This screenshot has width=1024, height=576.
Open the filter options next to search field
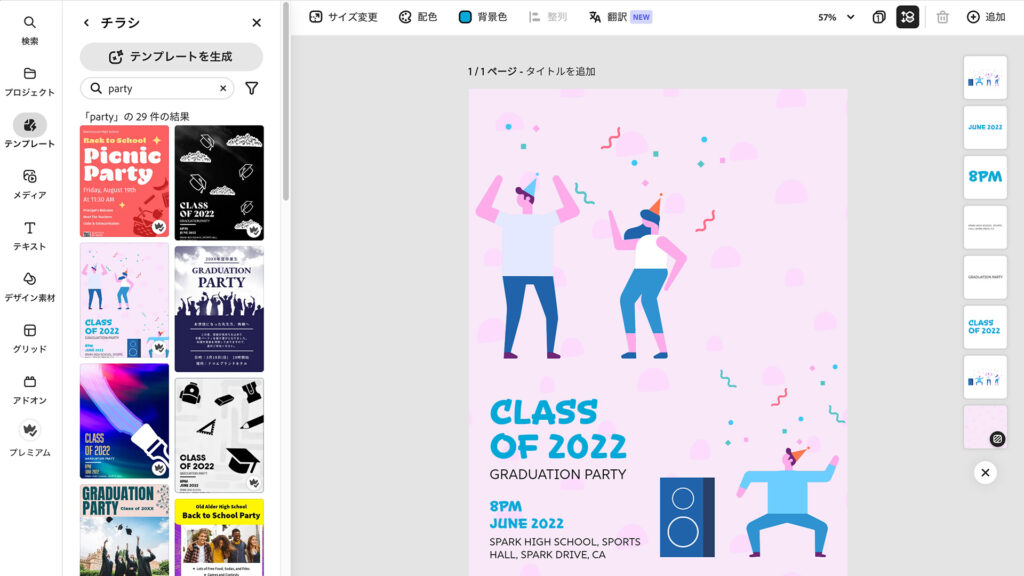[251, 88]
